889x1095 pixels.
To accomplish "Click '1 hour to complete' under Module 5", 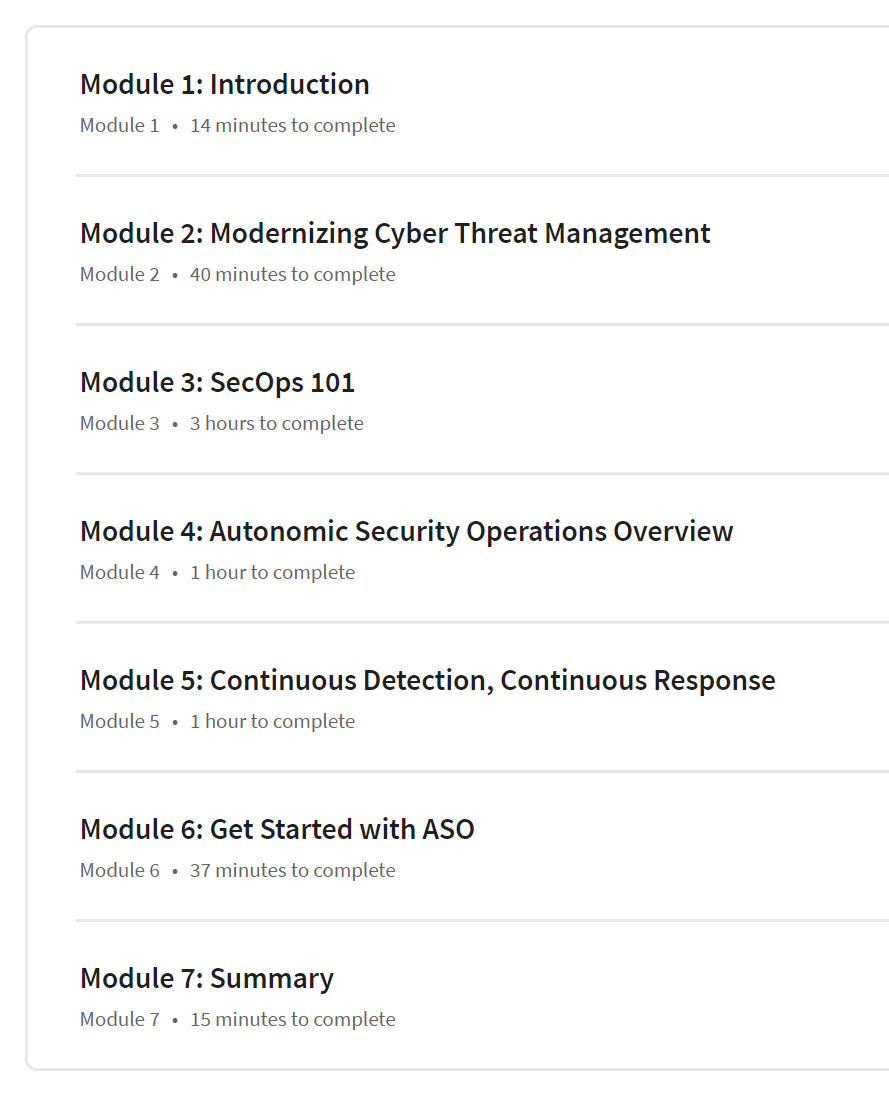I will [x=272, y=721].
